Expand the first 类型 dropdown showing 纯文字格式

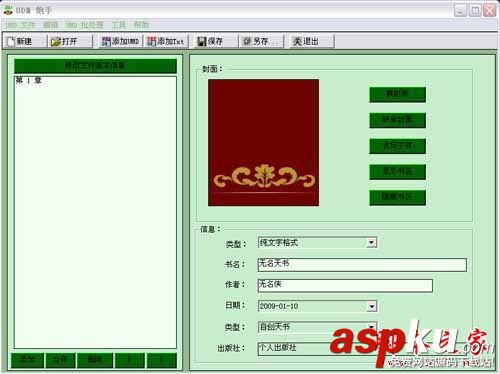pos(371,243)
